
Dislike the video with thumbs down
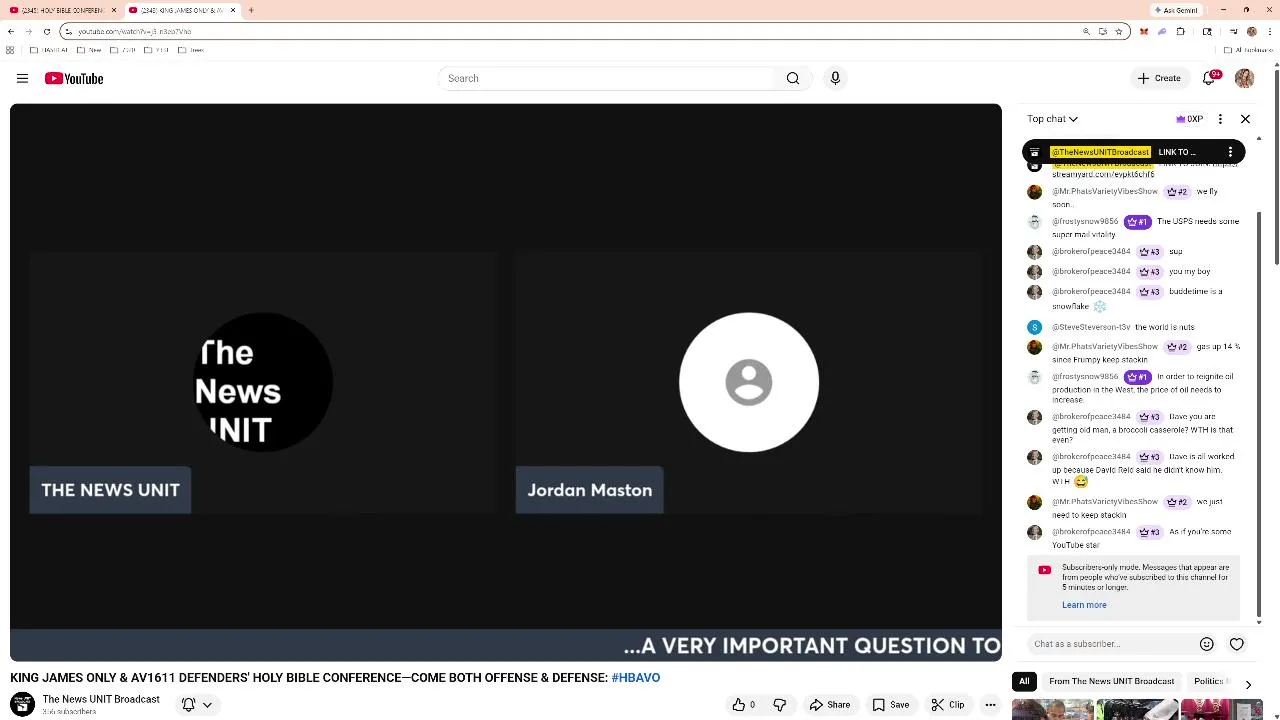779,705
